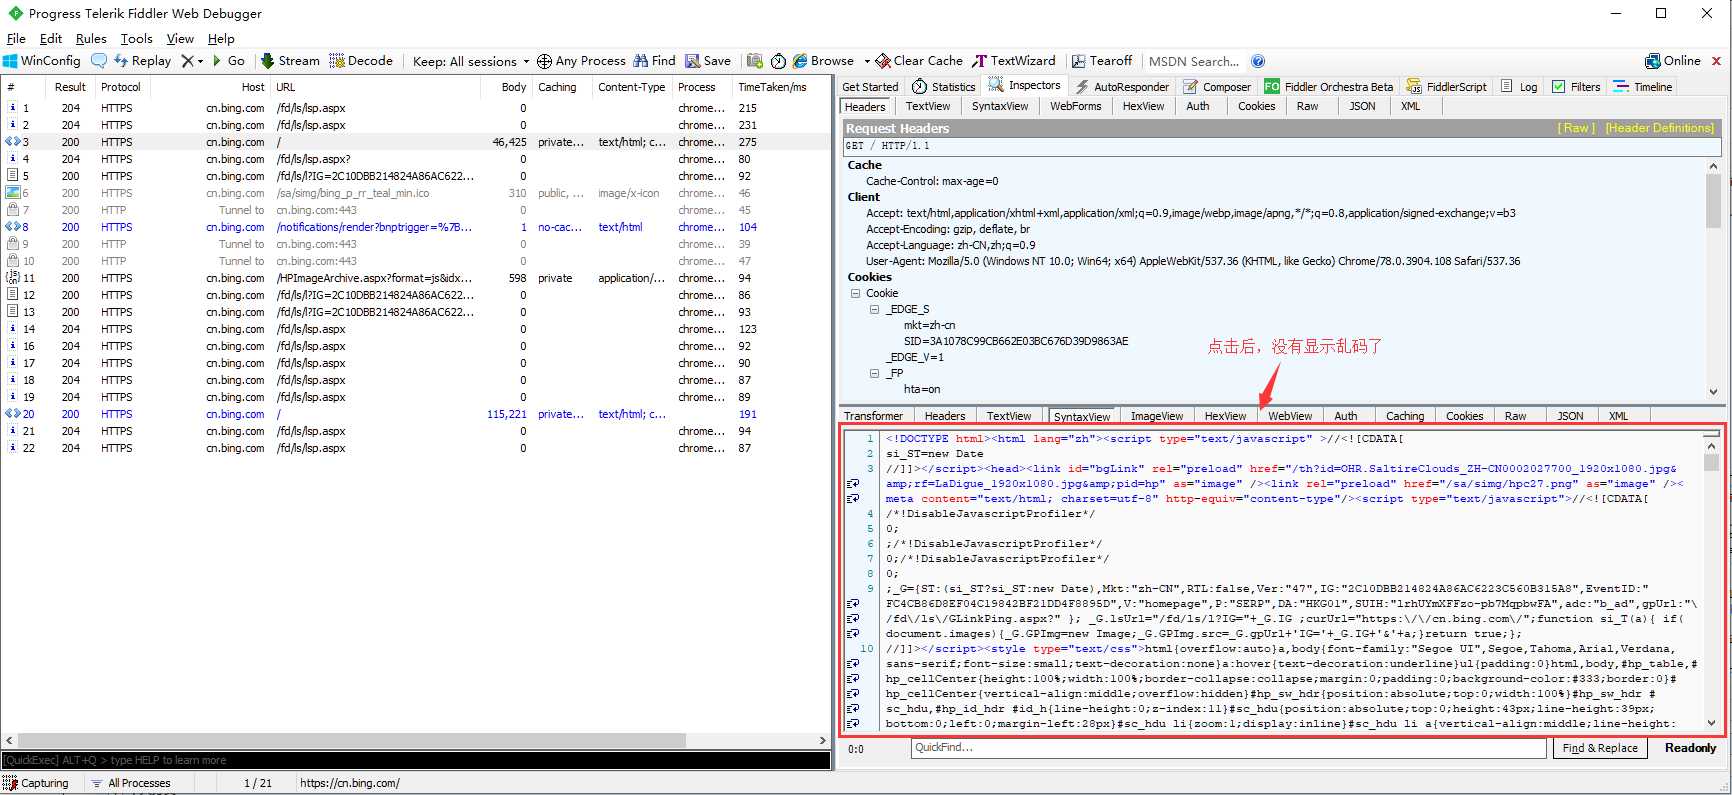
Task: Switch response view to WebView tab
Action: click(1290, 416)
